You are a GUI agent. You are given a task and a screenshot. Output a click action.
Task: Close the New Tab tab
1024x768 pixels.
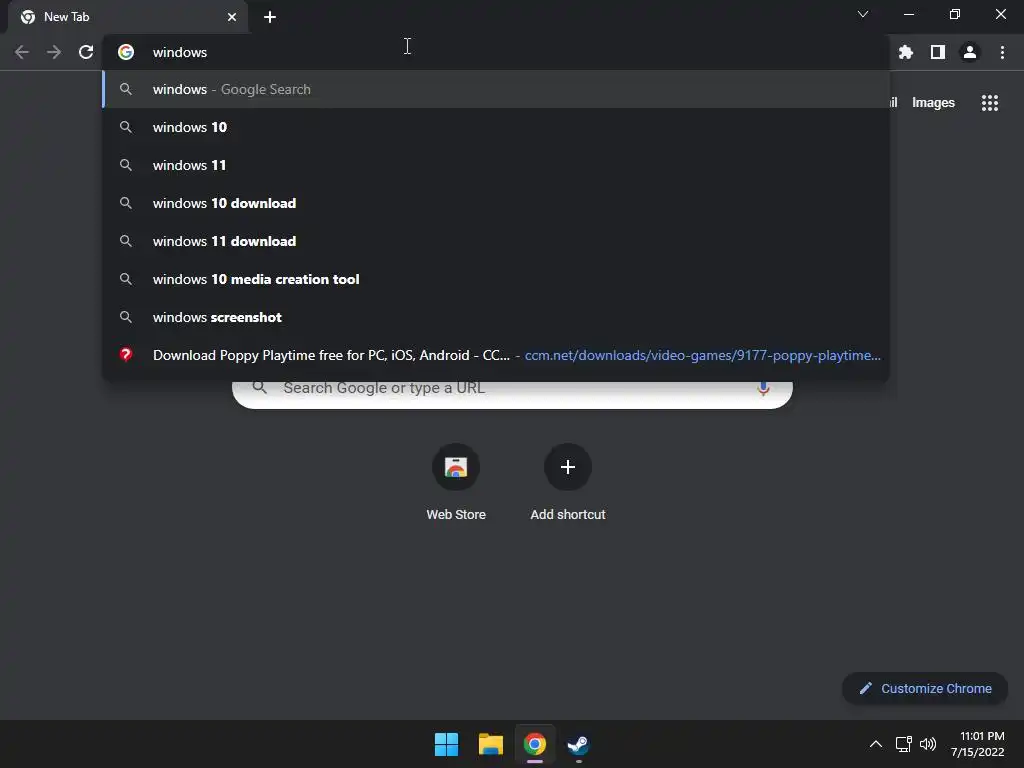(x=232, y=17)
